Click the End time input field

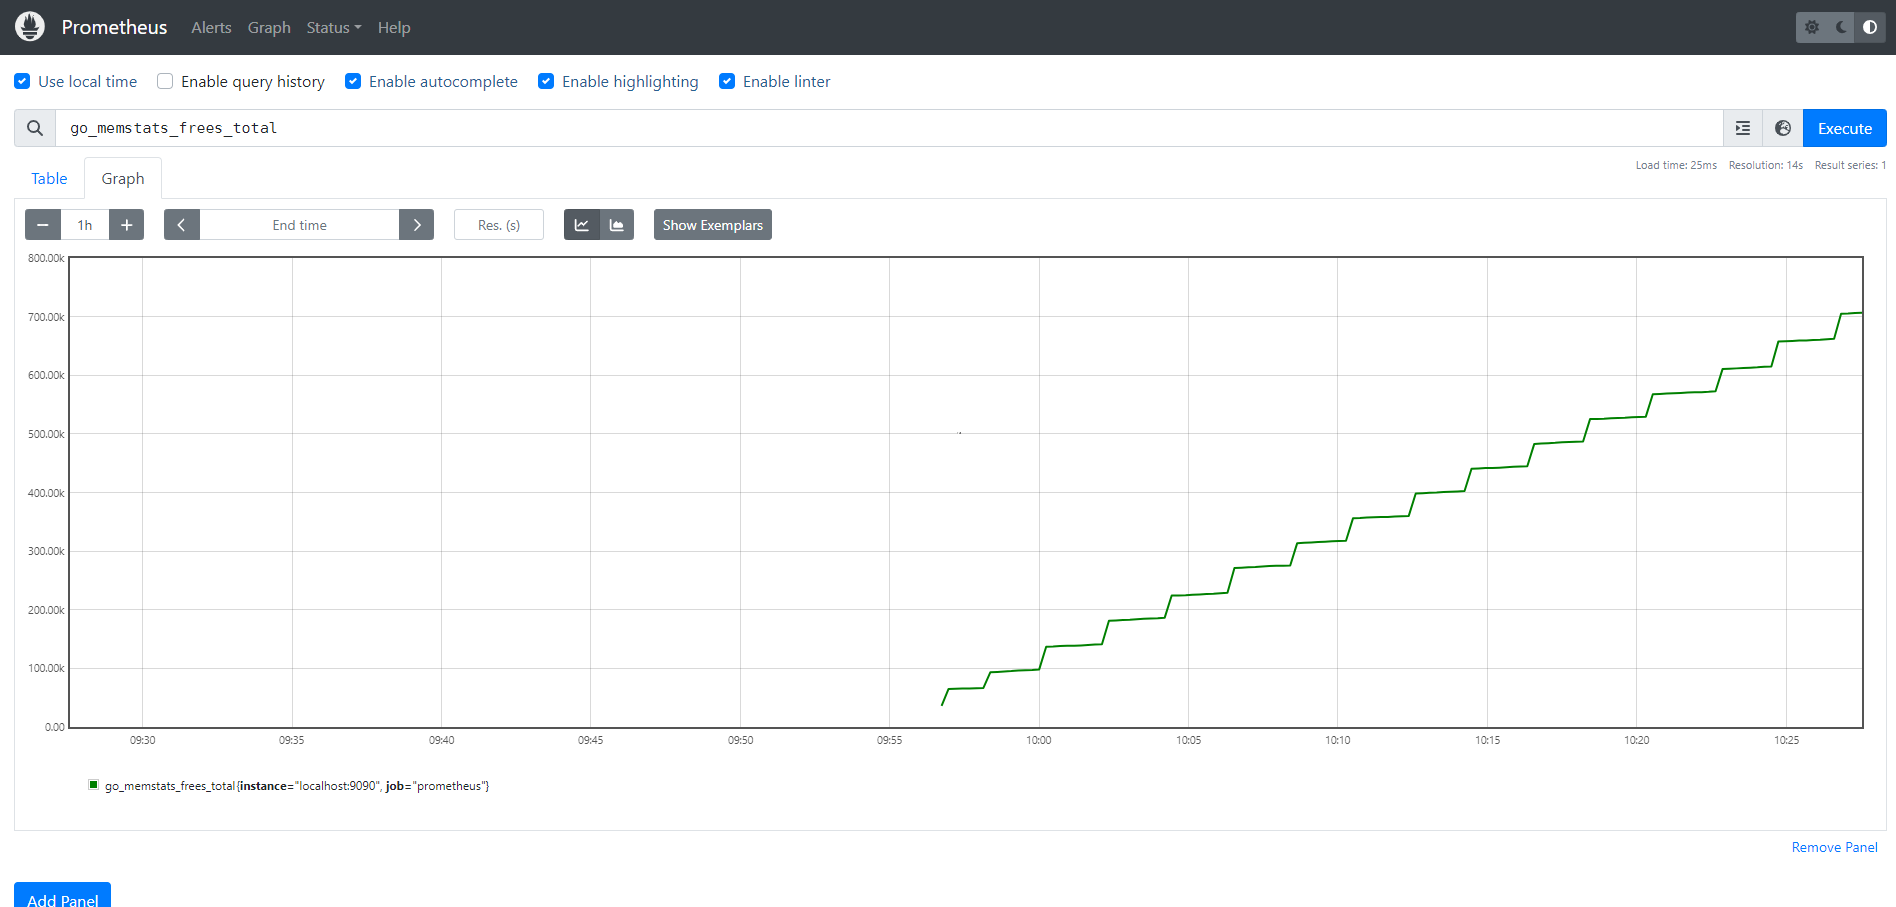[299, 225]
